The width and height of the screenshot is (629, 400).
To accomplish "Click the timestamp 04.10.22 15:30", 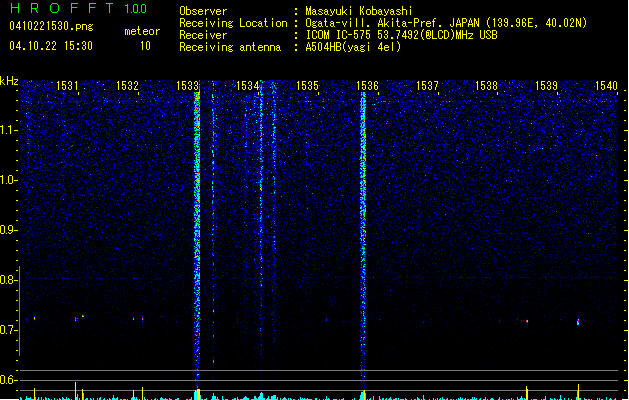I will 51,46.
